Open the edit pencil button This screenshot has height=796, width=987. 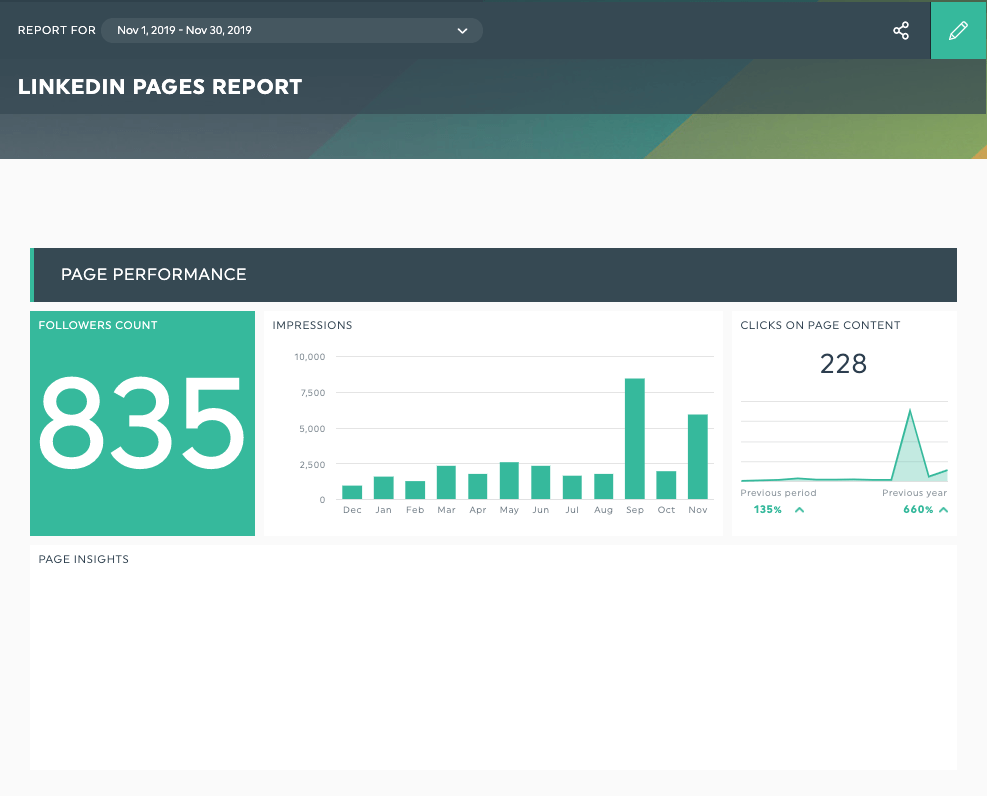pos(958,30)
